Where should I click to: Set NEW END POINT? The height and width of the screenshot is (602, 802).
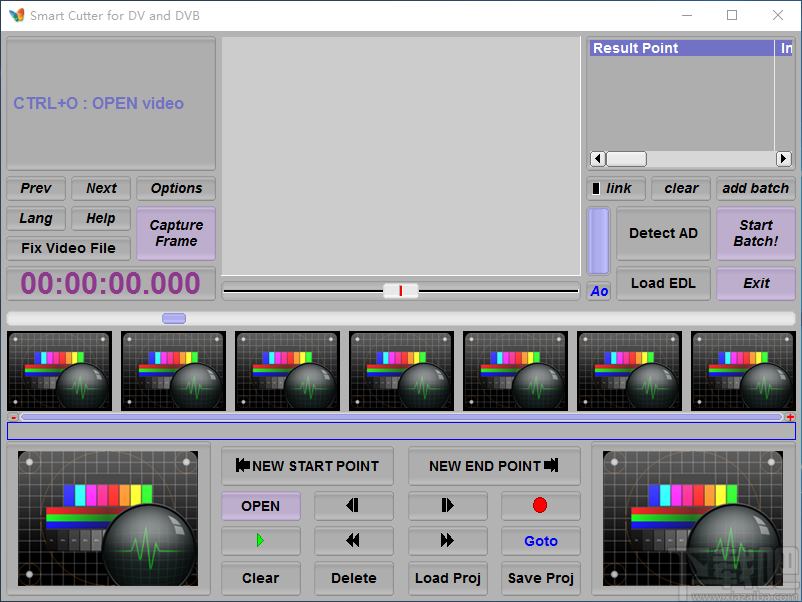click(494, 466)
